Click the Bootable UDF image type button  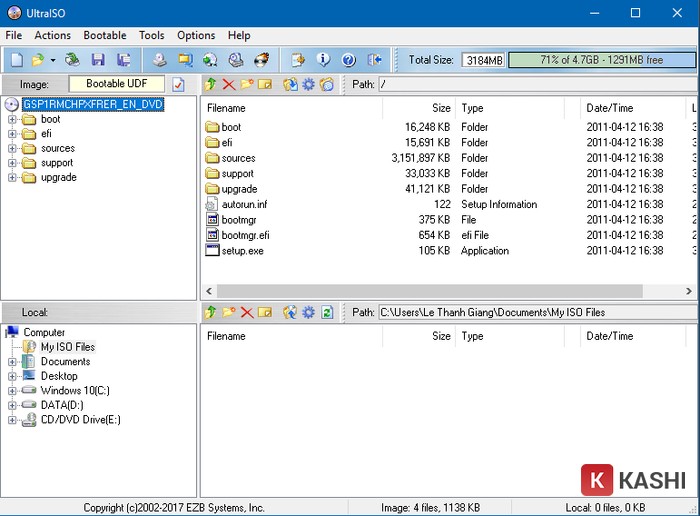tap(118, 84)
